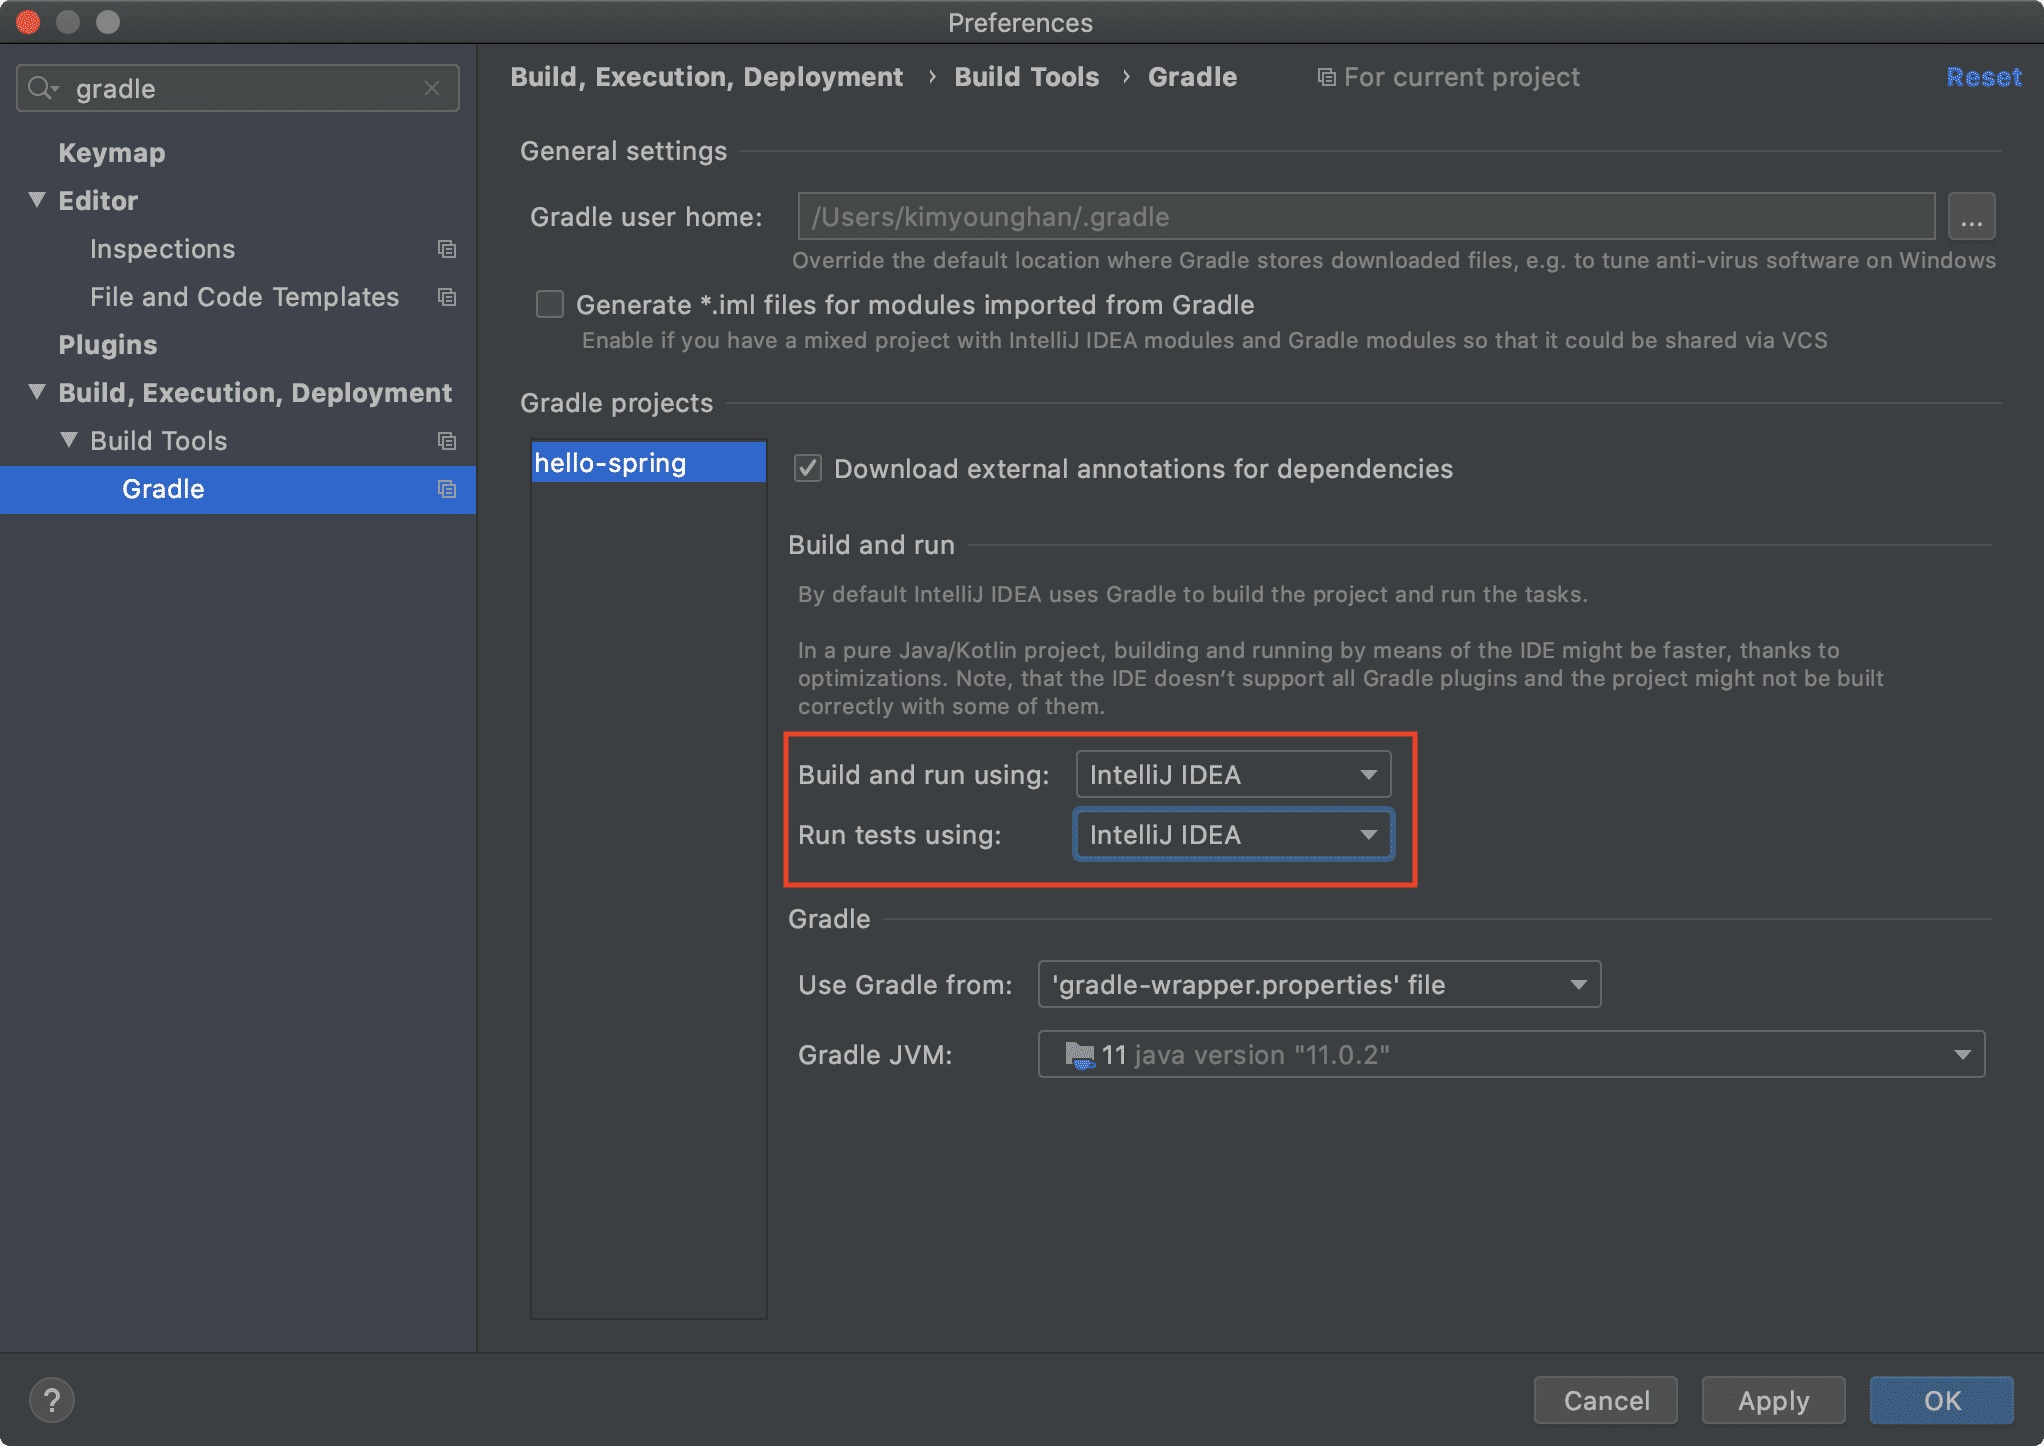Click project-level icon beside Build Tools
This screenshot has height=1446, width=2044.
[447, 441]
